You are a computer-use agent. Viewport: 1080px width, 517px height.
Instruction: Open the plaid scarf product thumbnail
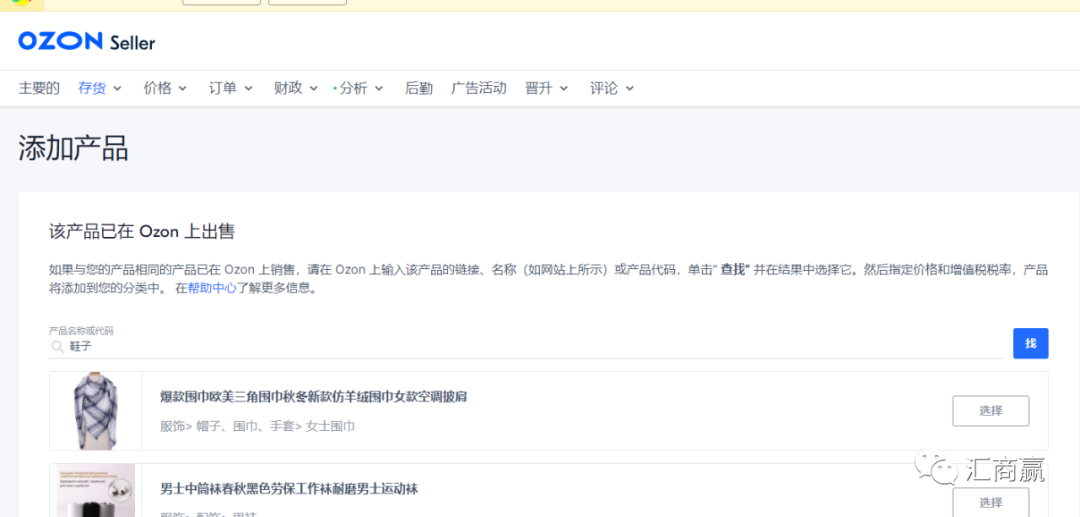[96, 411]
